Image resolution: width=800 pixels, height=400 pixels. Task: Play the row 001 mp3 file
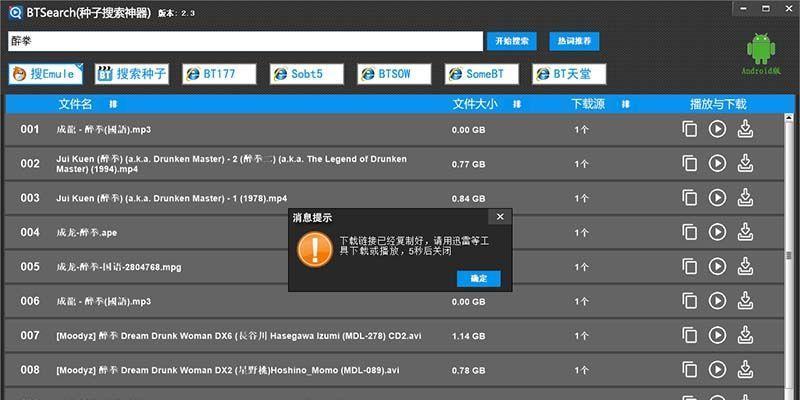click(717, 129)
